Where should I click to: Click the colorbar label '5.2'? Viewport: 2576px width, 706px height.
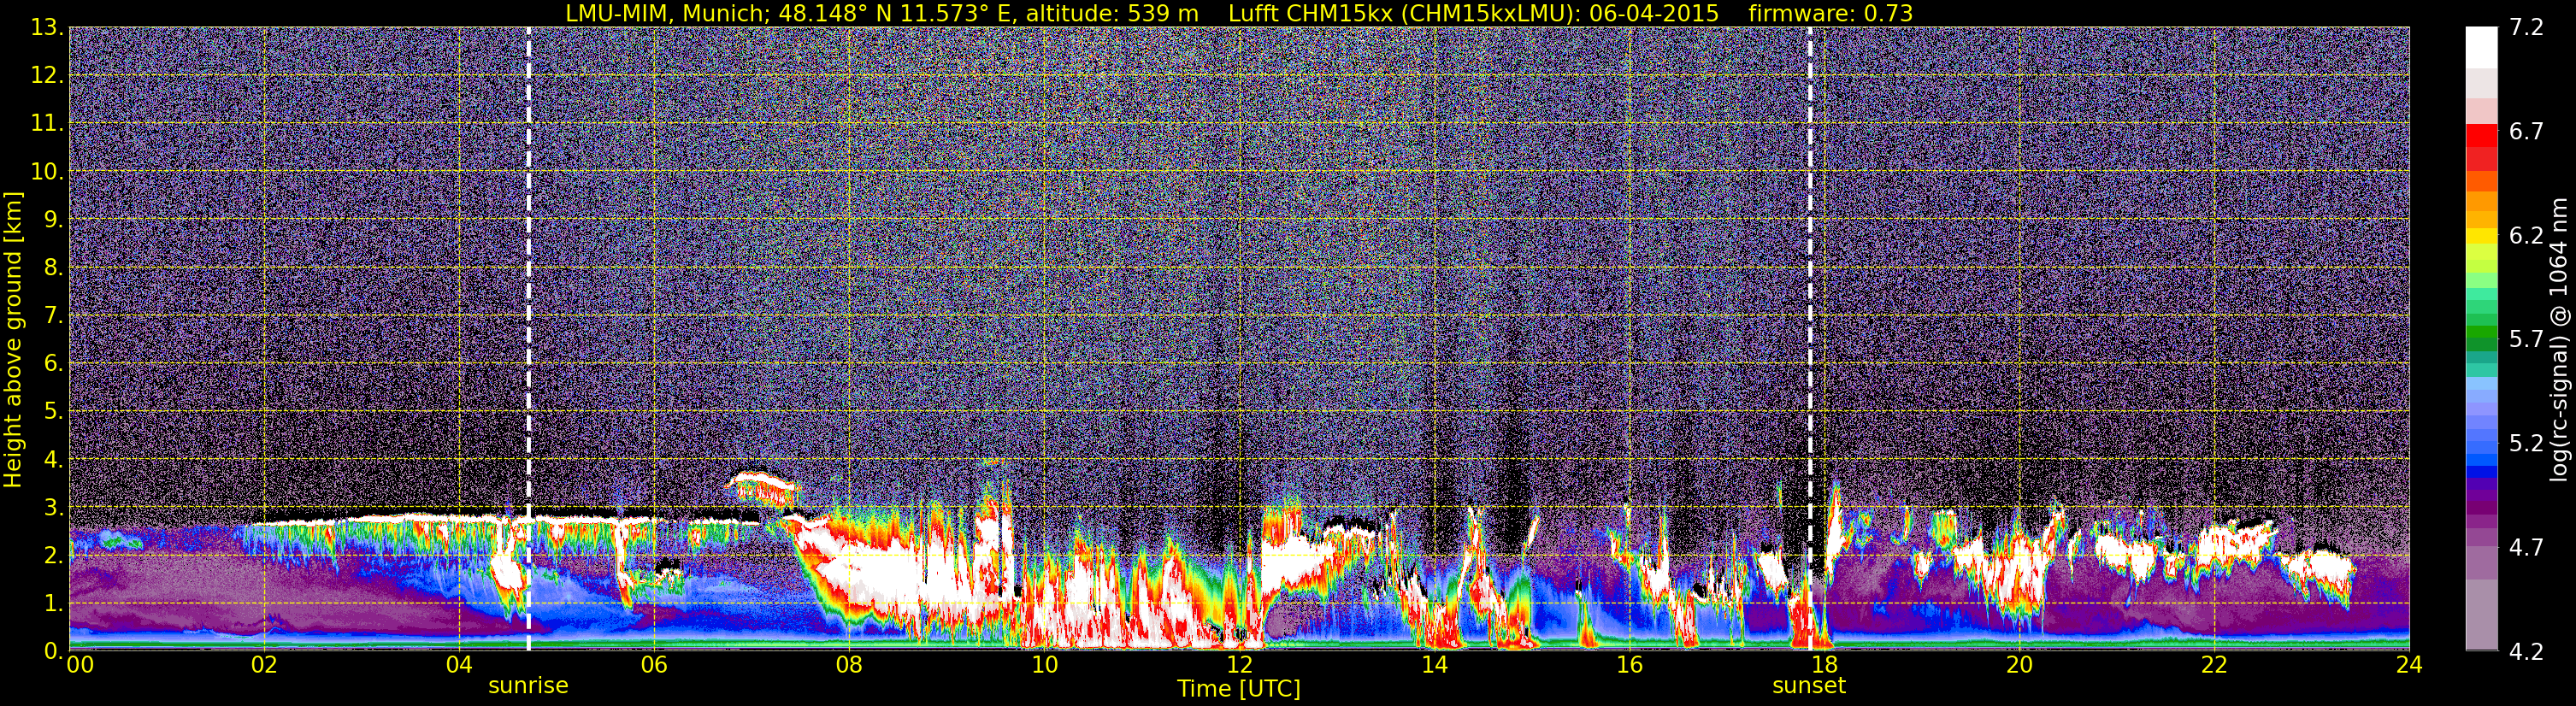click(2526, 444)
